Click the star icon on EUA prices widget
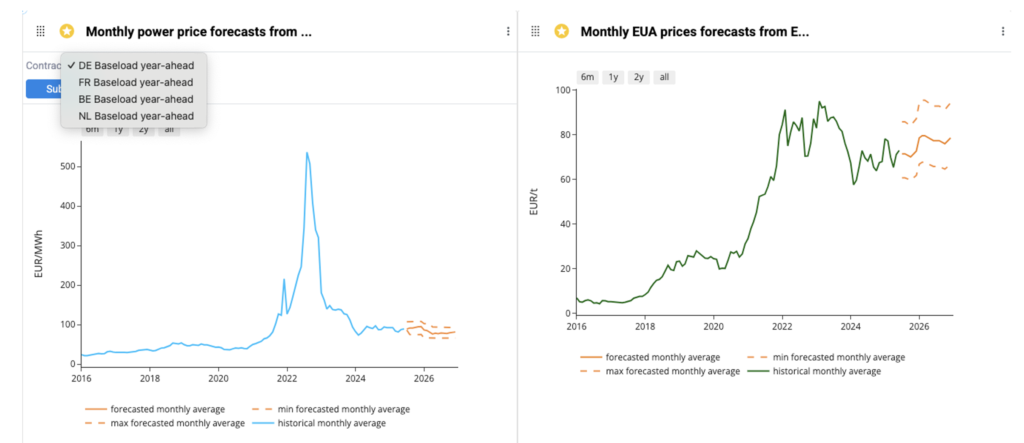Viewport: 1024px width, 443px height. pyautogui.click(x=562, y=32)
